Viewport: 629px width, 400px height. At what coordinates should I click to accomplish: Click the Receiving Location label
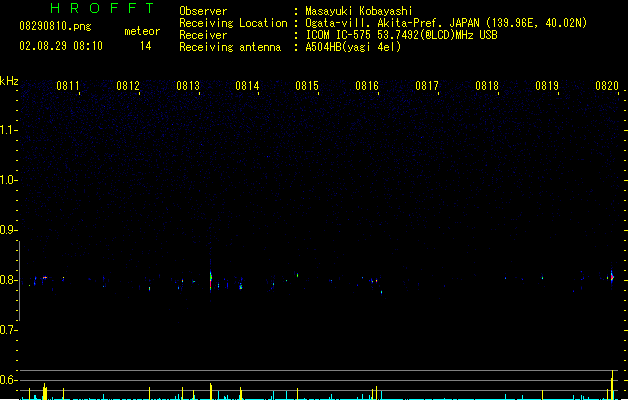coord(233,23)
